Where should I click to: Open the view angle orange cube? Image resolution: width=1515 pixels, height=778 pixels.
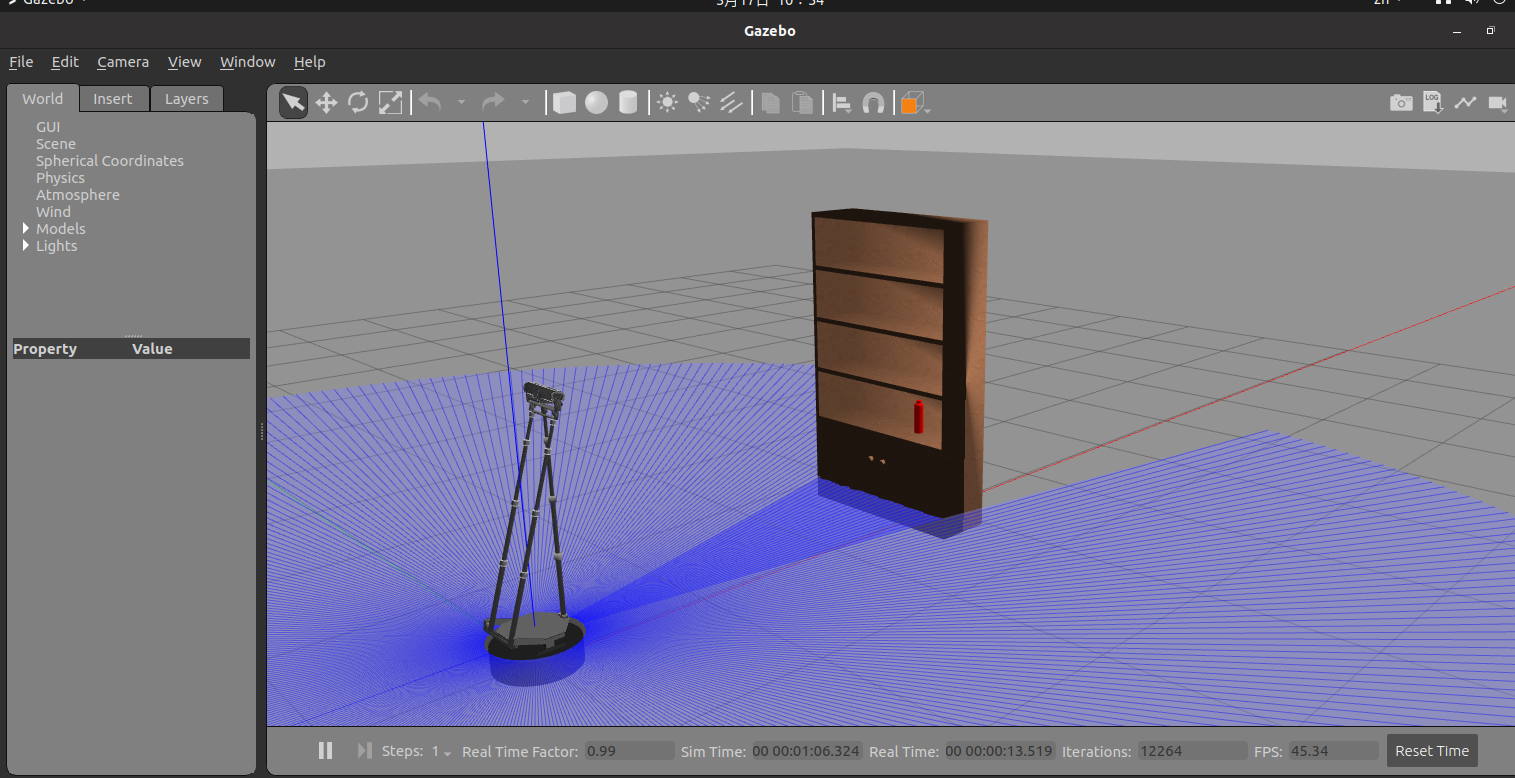click(911, 102)
